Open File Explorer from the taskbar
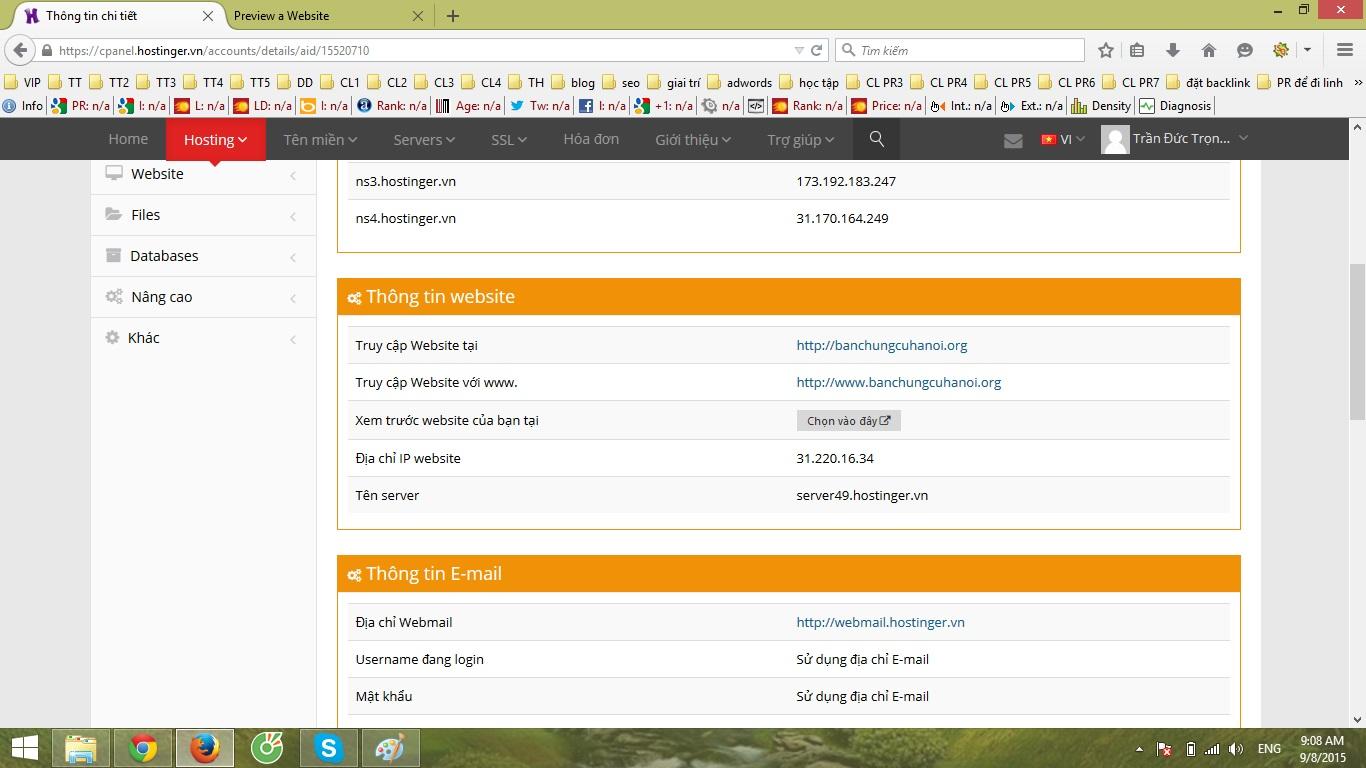 pos(81,748)
